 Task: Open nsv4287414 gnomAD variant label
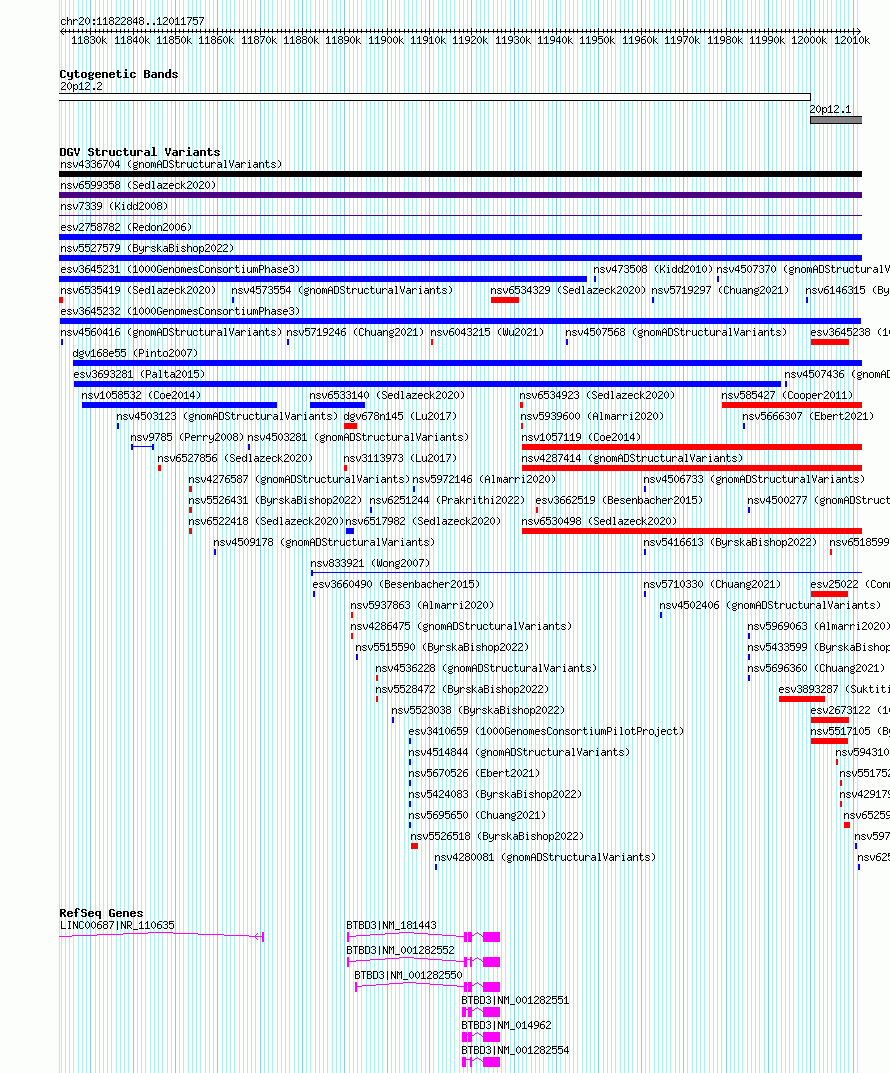point(632,458)
